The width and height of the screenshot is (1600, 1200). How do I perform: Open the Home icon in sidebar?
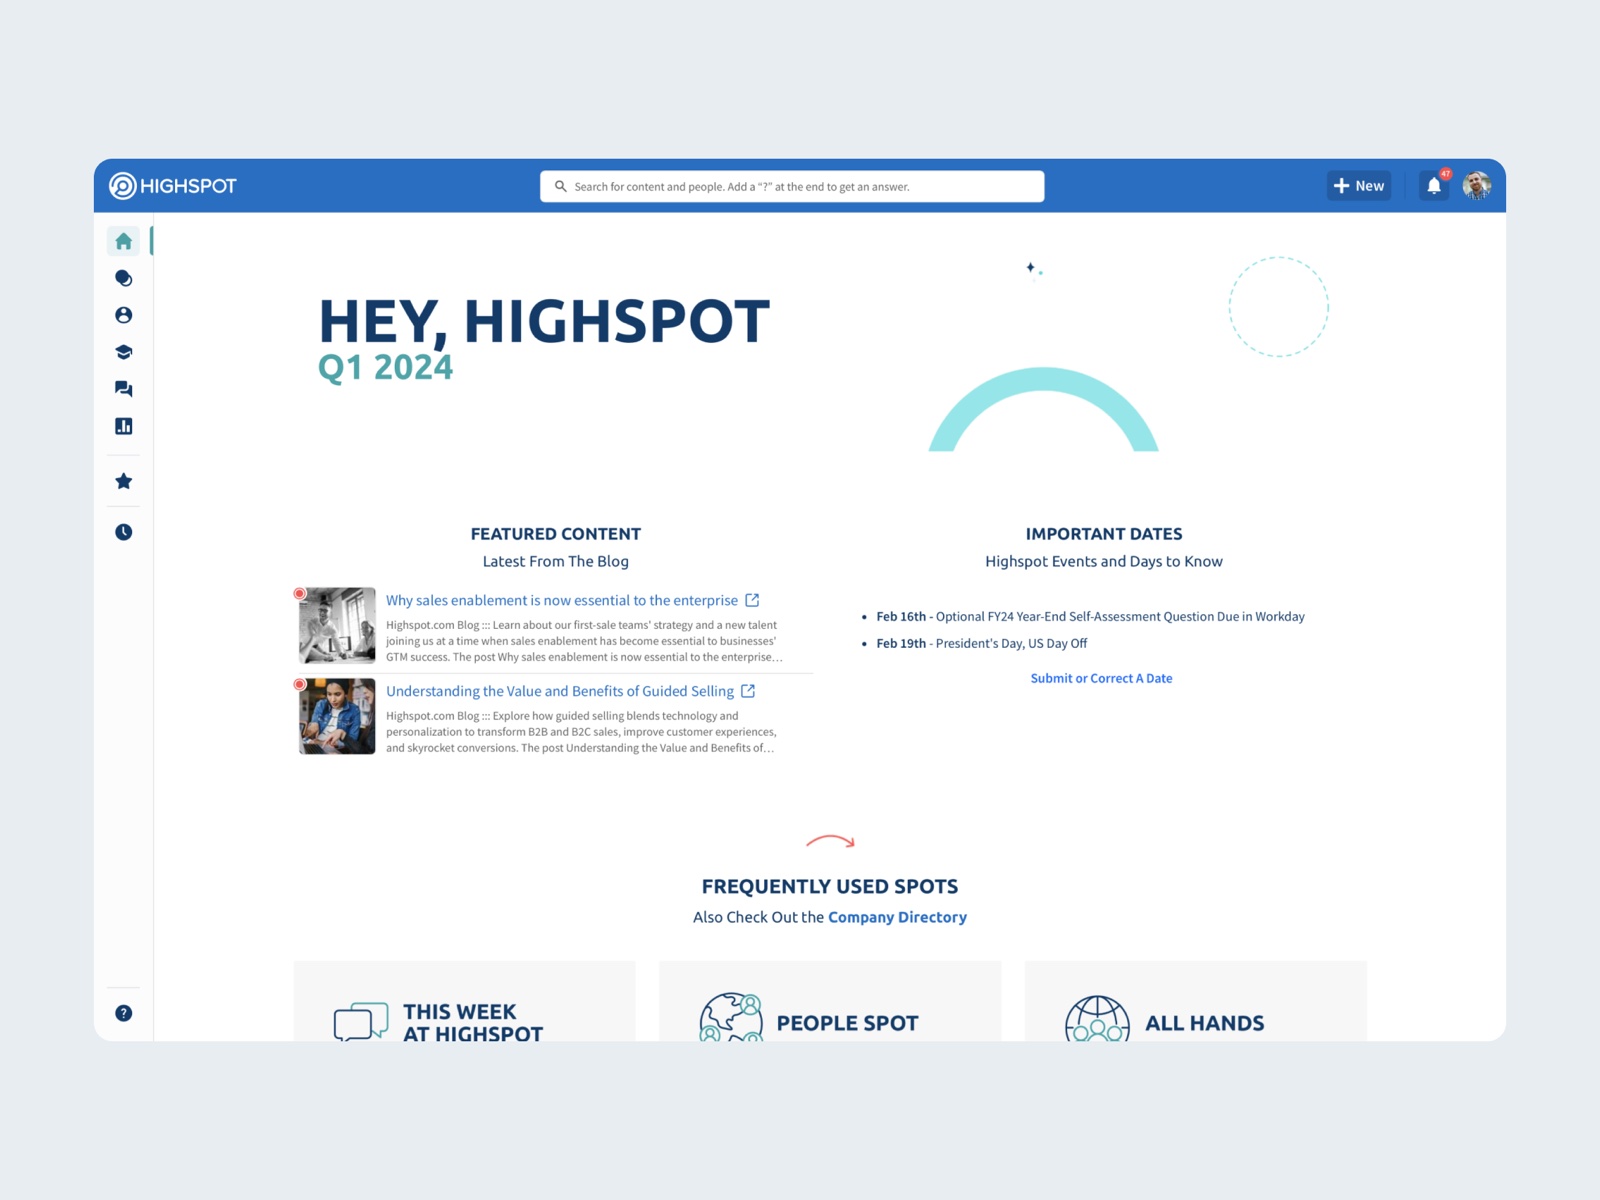coord(124,241)
